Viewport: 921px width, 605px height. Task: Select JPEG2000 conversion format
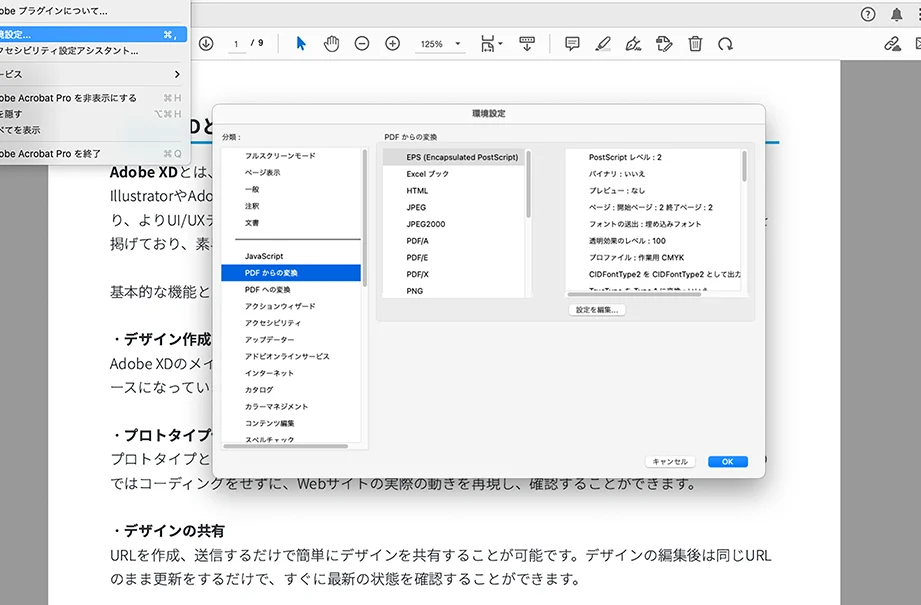tap(454, 224)
